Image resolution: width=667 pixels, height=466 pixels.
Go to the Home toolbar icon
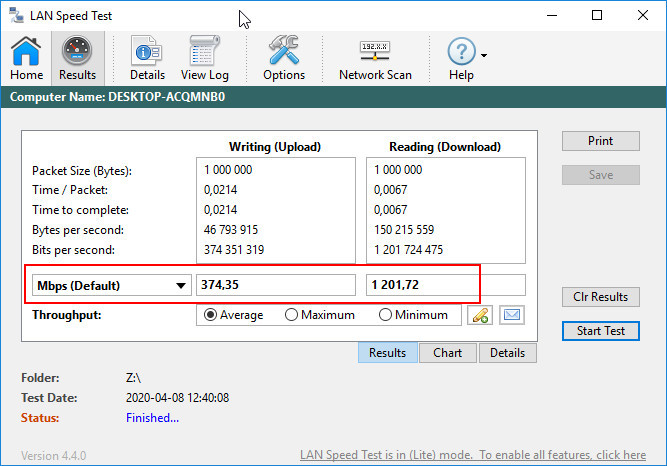[x=26, y=58]
